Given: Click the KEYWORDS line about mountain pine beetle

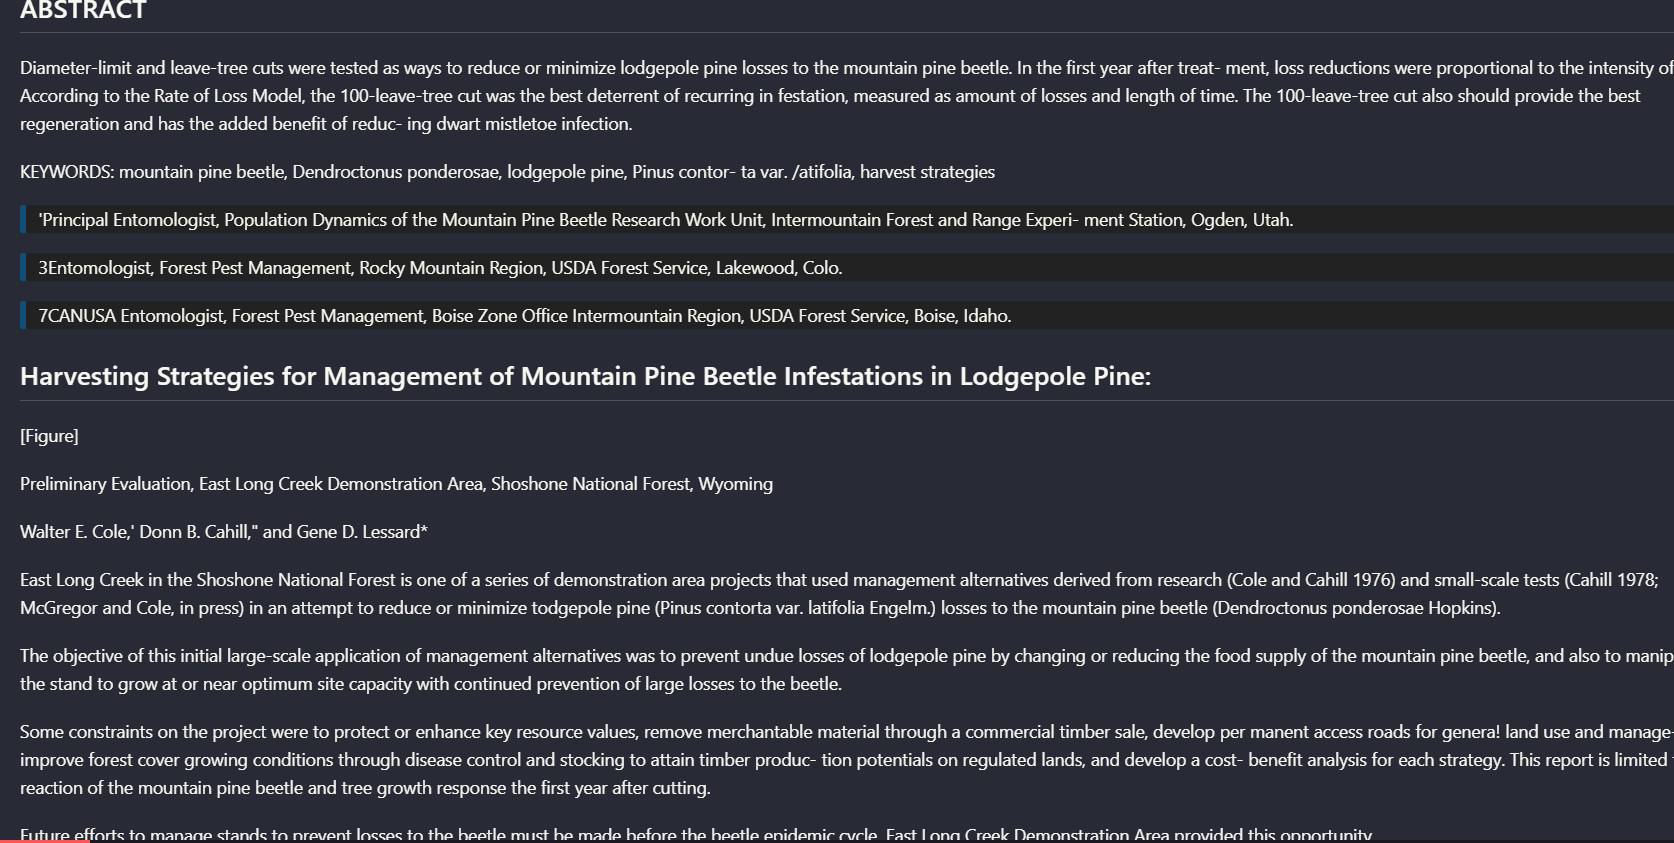Looking at the screenshot, I should (x=507, y=172).
